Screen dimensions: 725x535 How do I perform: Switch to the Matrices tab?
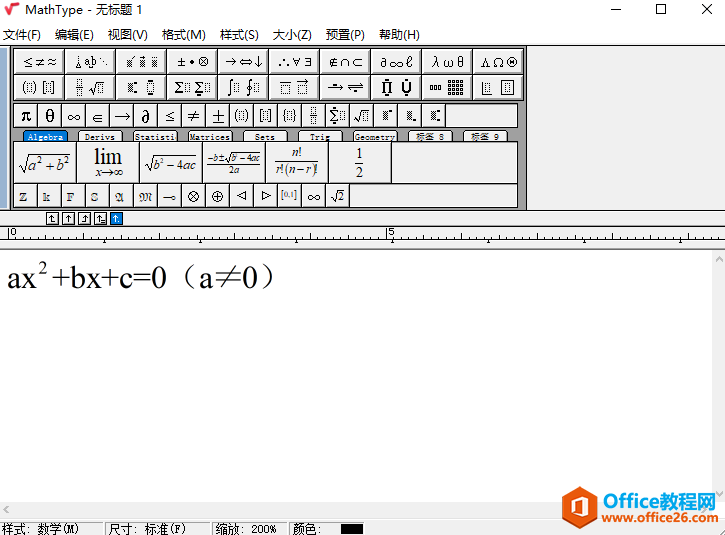[210, 137]
